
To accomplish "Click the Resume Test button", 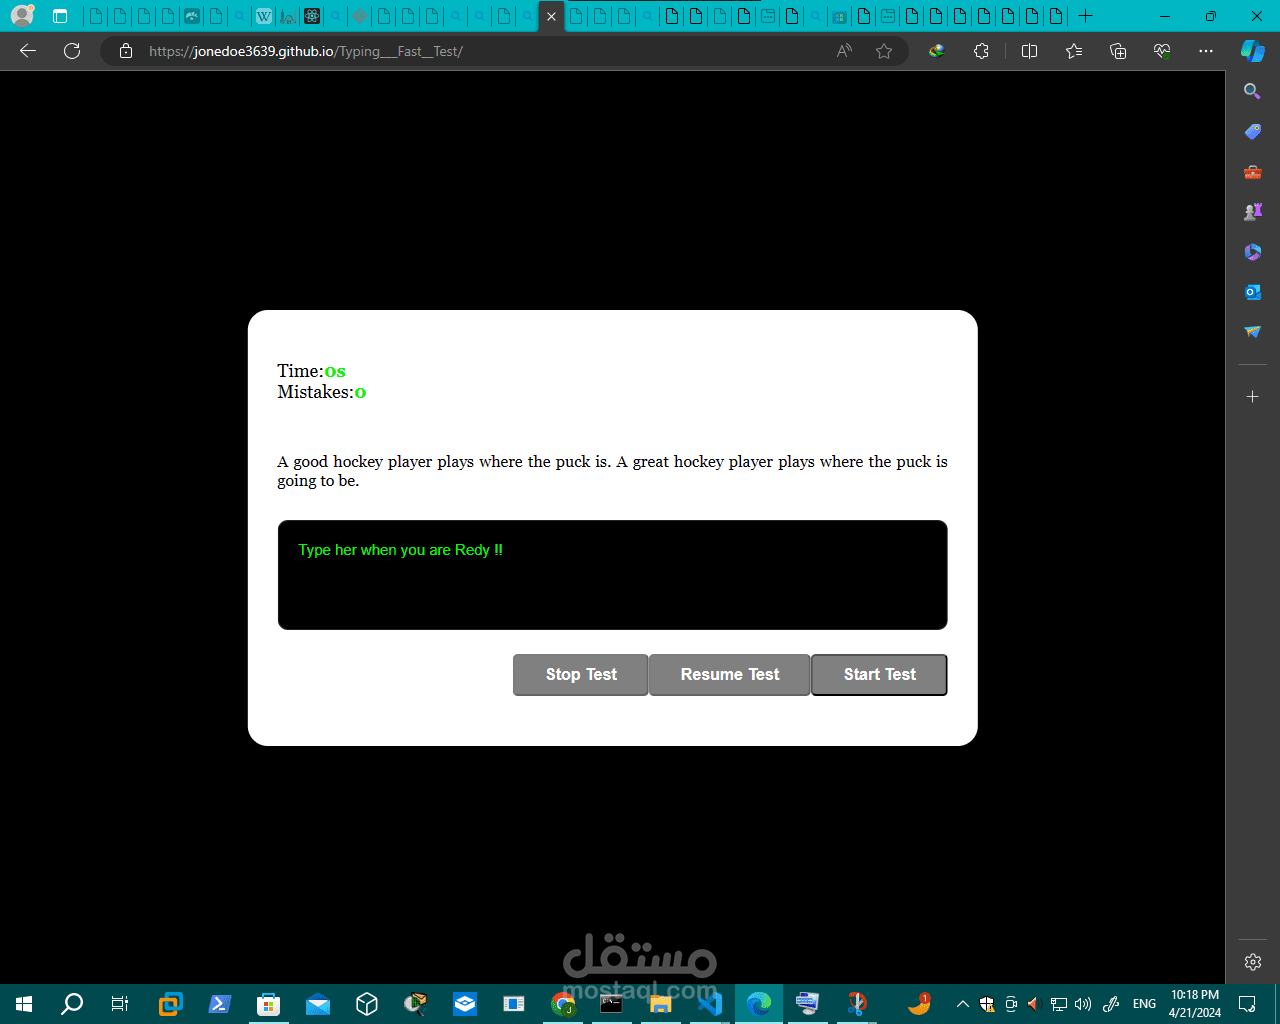I will click(x=729, y=674).
